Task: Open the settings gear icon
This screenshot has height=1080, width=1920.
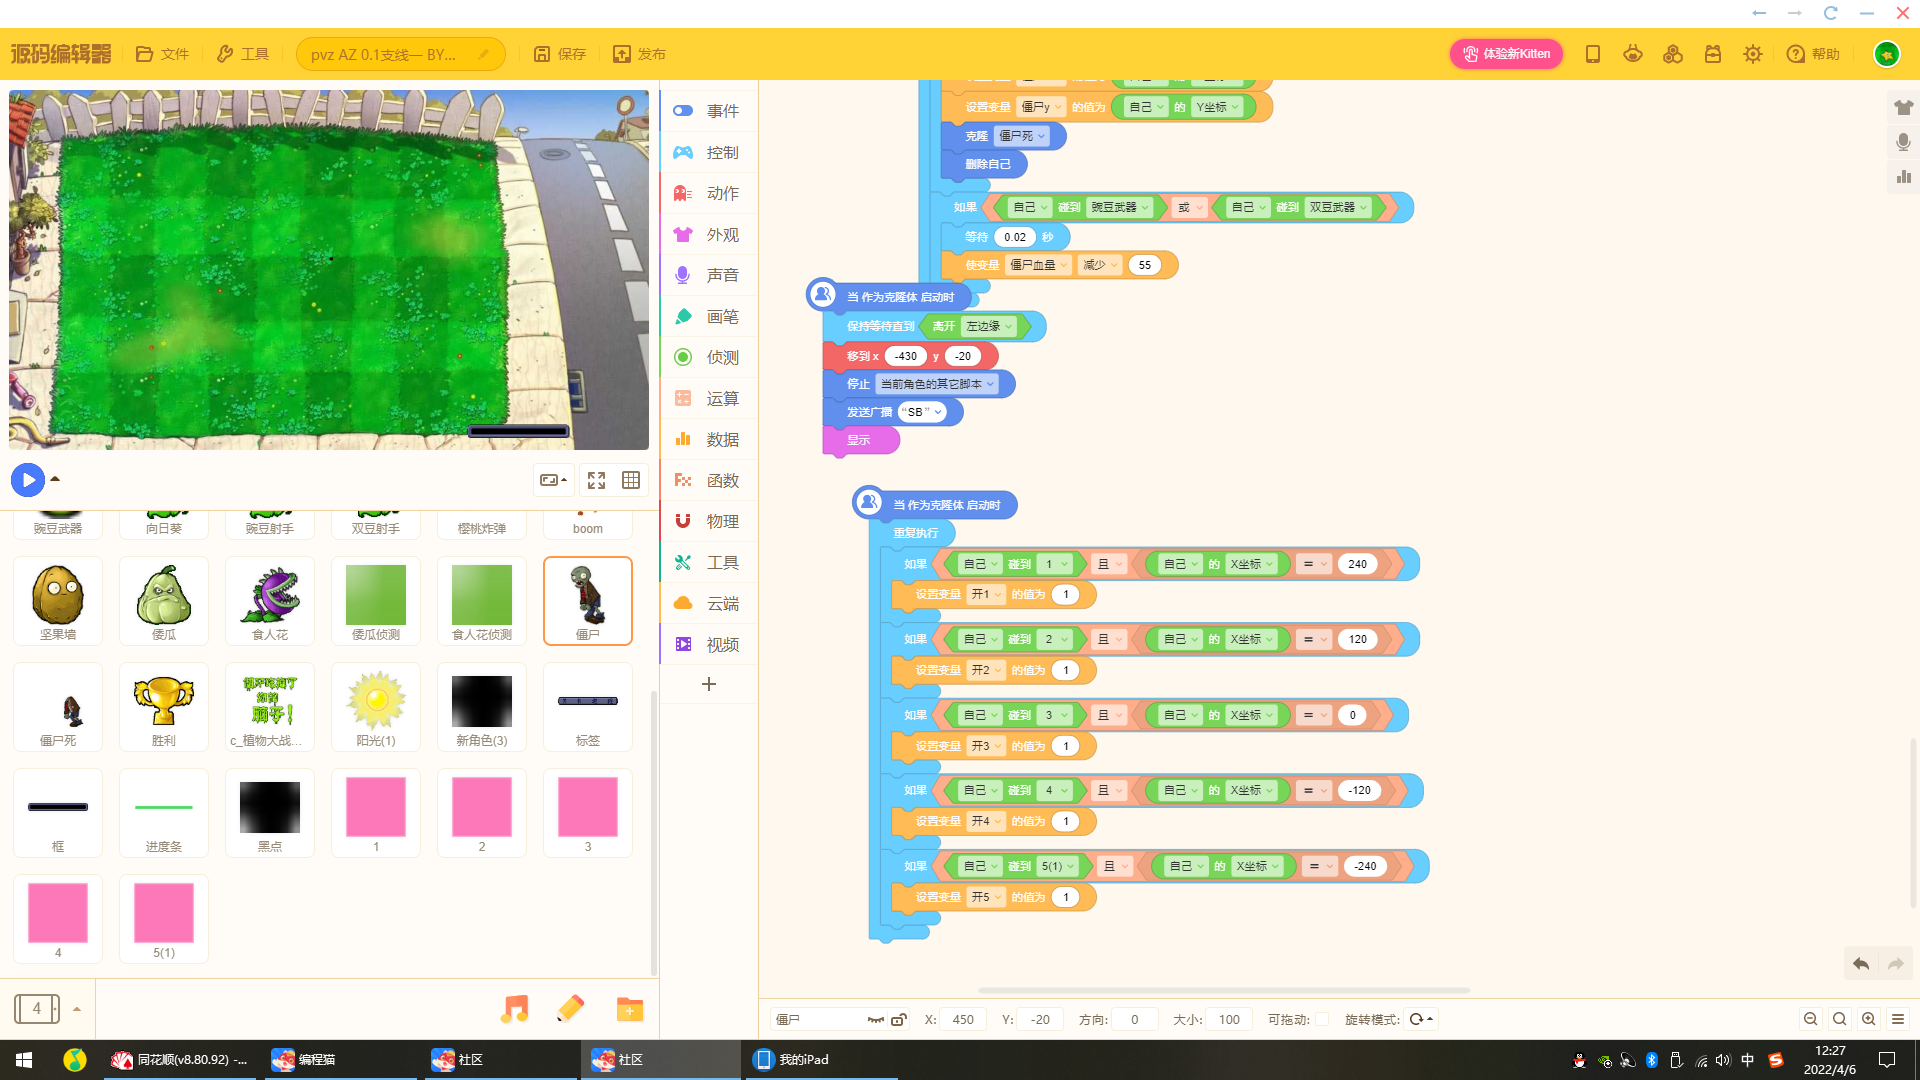Action: pos(1753,54)
